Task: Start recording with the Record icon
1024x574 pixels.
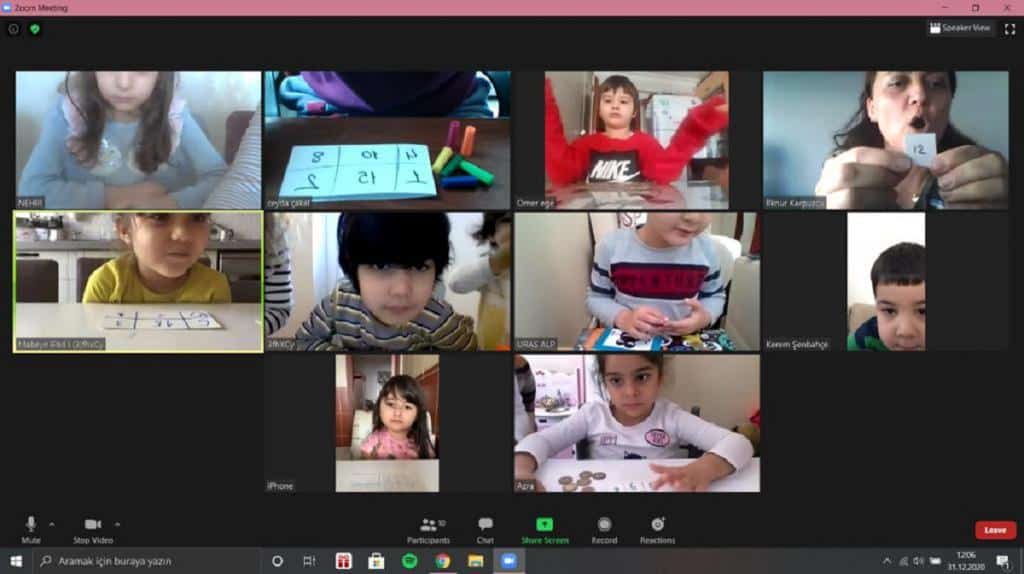Action: click(x=604, y=526)
